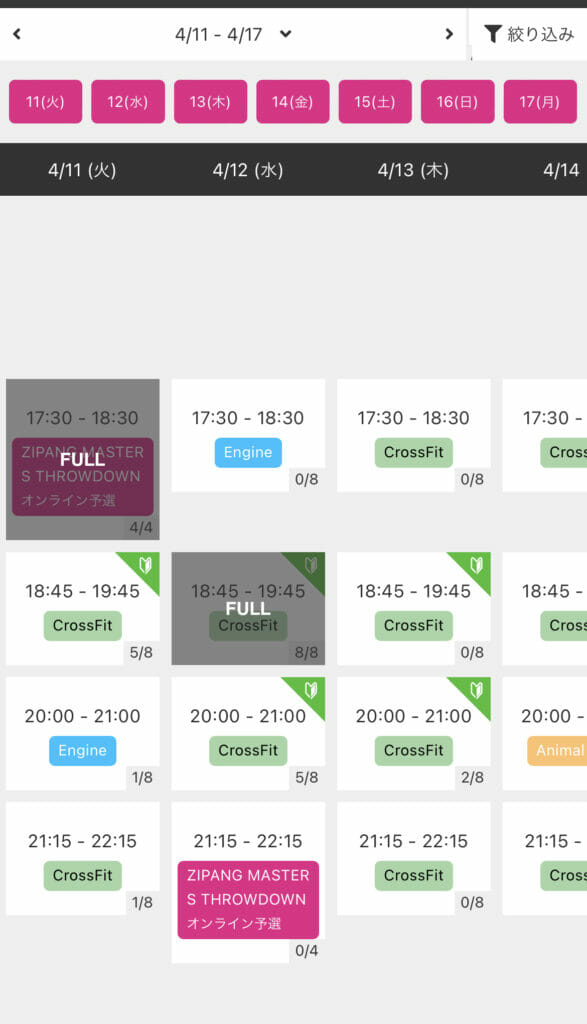Viewport: 587px width, 1024px height.
Task: Book 4/11 20:00 Engine class
Action: 83,733
